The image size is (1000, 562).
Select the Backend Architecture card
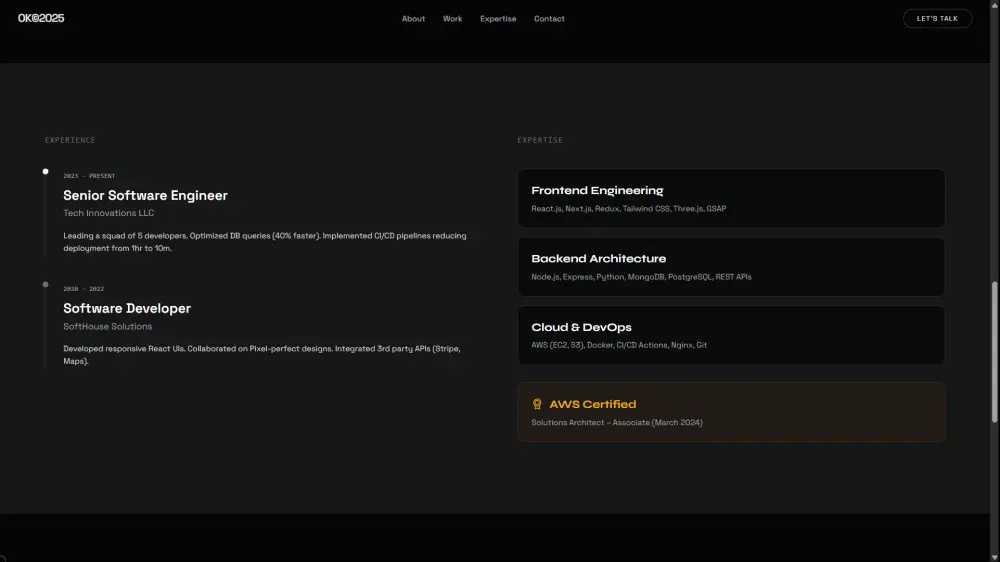click(x=731, y=266)
